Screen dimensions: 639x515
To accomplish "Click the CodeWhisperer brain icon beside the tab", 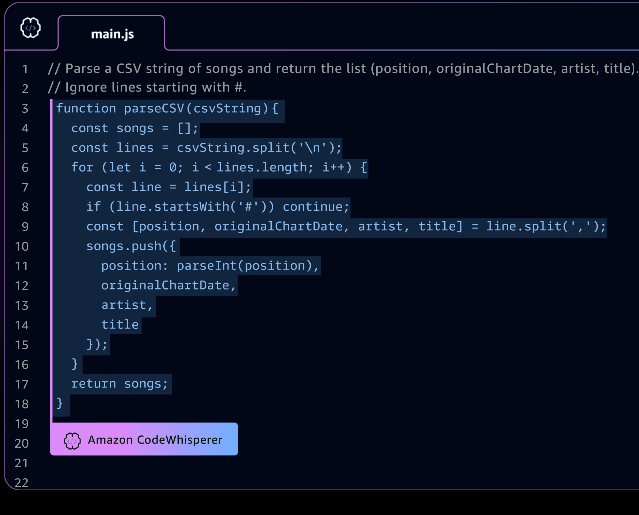I will pos(31,28).
